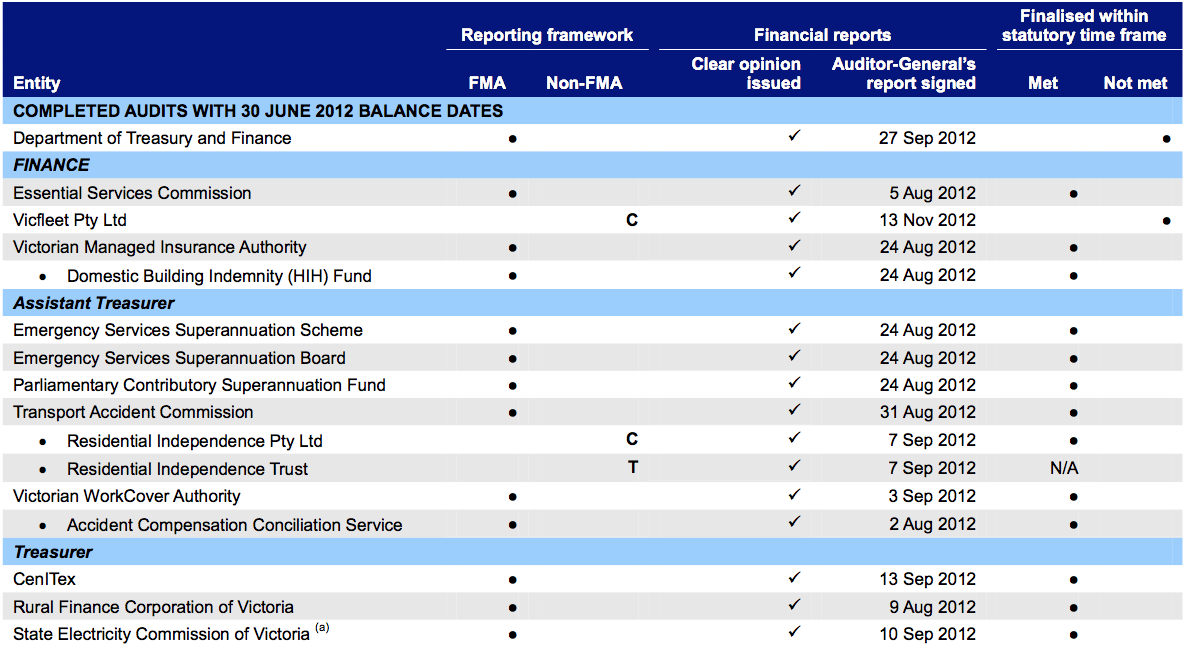Select 'Domestic Building Indemnity (HIH) Fund' text
This screenshot has height=650, width=1187.
219,276
